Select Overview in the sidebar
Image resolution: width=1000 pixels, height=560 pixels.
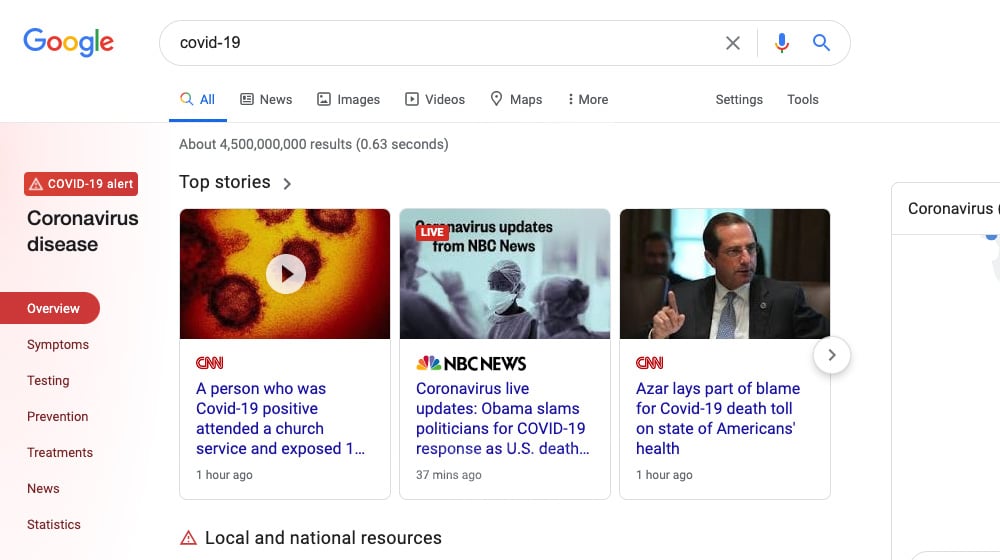coord(50,308)
